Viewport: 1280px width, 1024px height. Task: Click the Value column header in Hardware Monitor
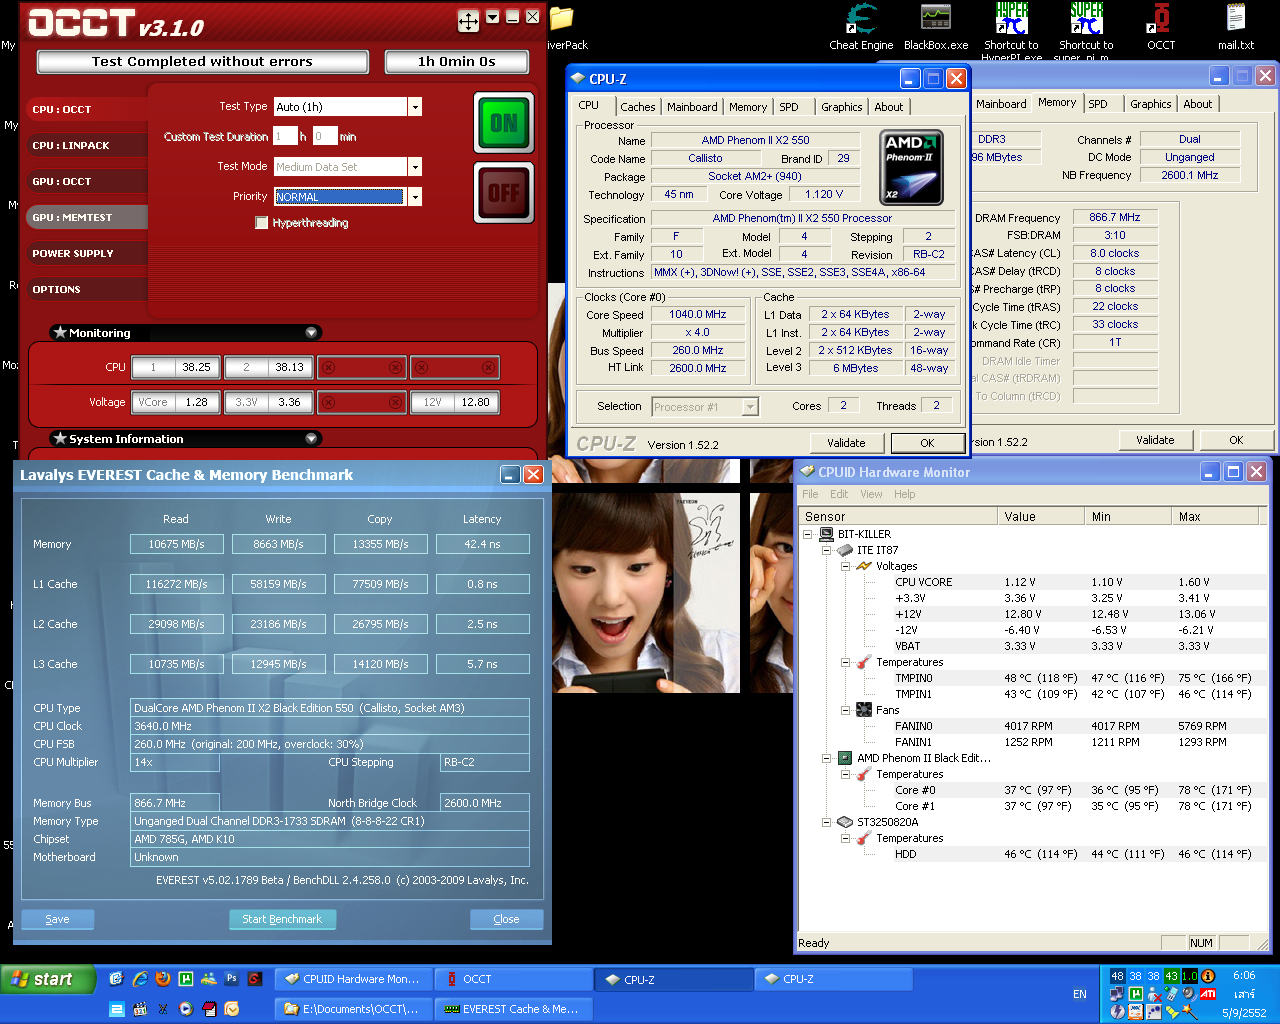pos(1041,517)
